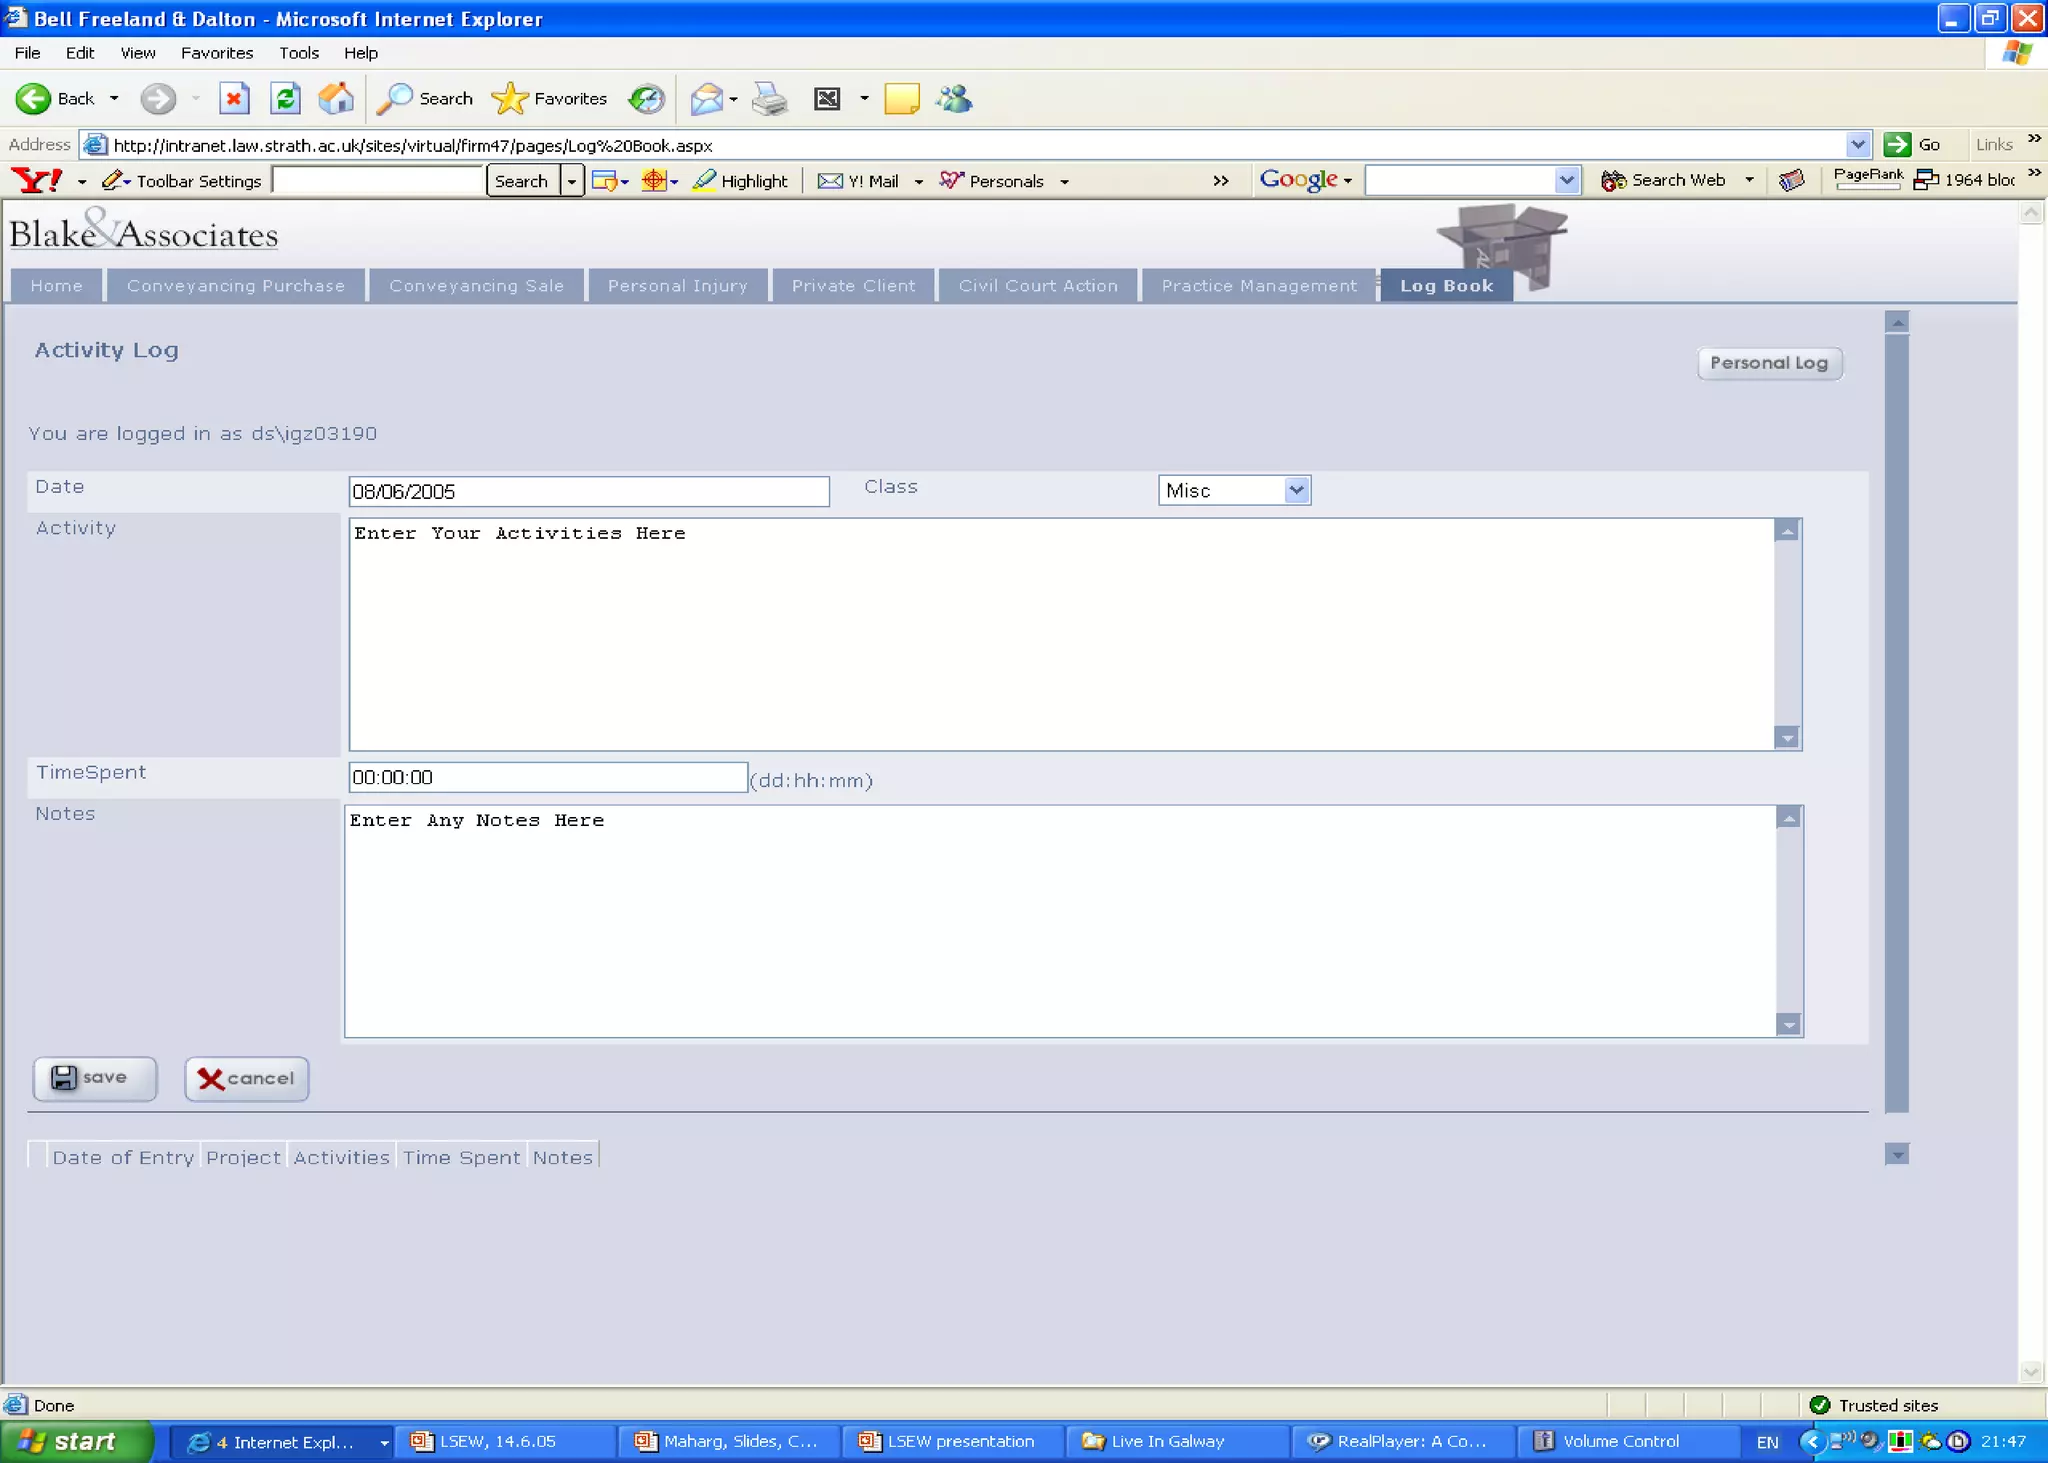Click the Messenger people icon
The image size is (2048, 1463).
point(955,98)
